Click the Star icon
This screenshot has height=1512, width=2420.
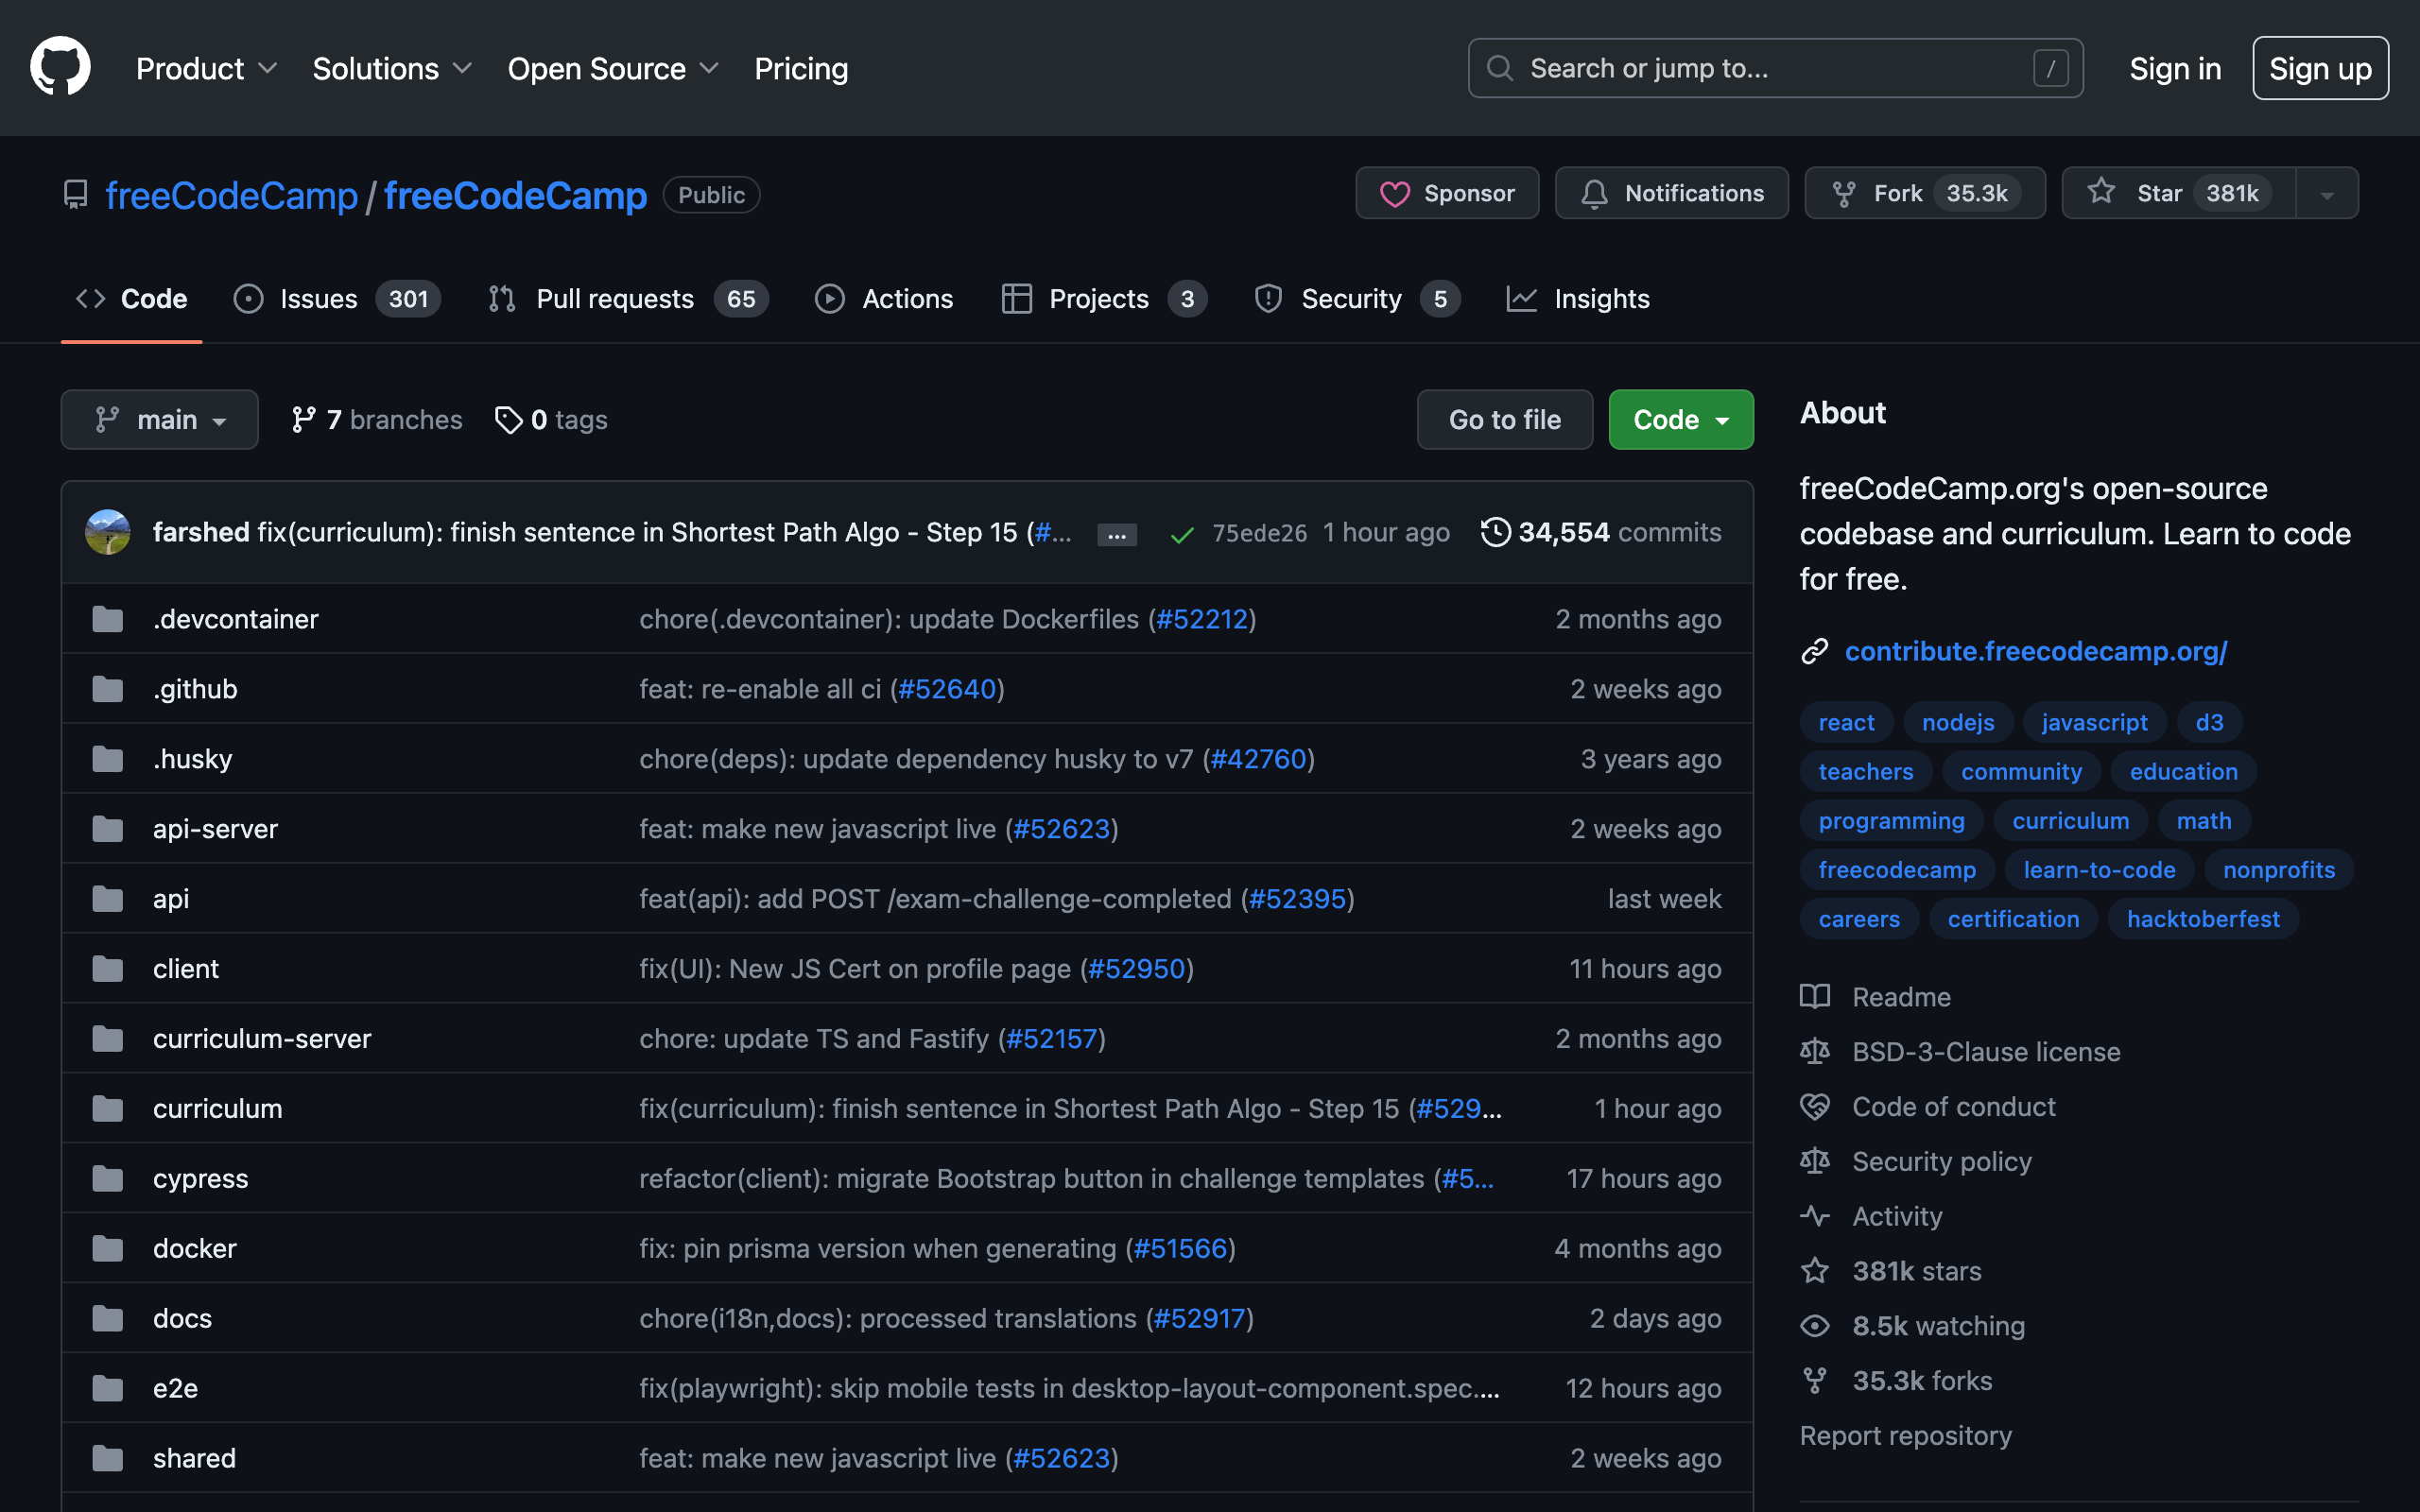click(2101, 191)
